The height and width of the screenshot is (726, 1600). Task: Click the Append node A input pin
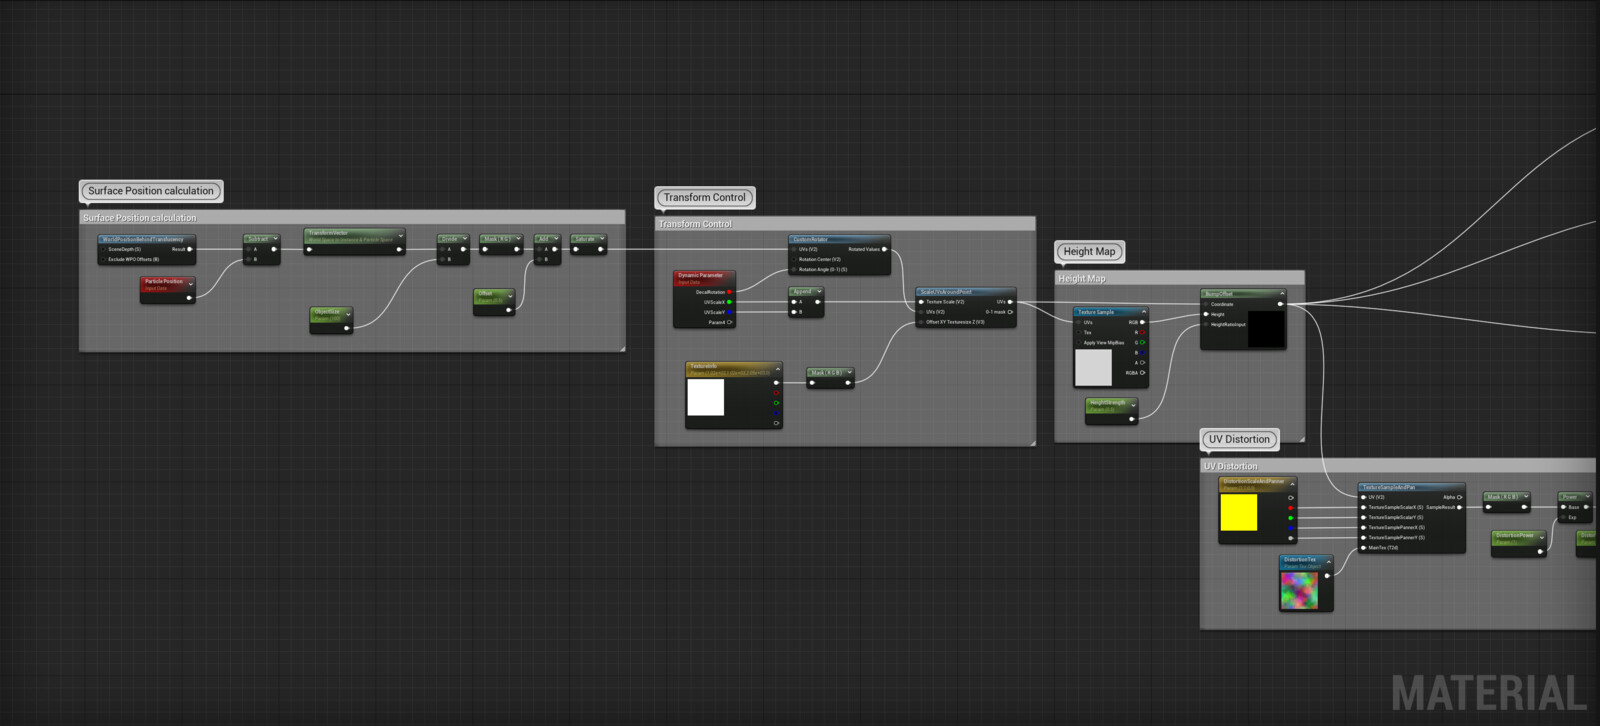pos(794,302)
